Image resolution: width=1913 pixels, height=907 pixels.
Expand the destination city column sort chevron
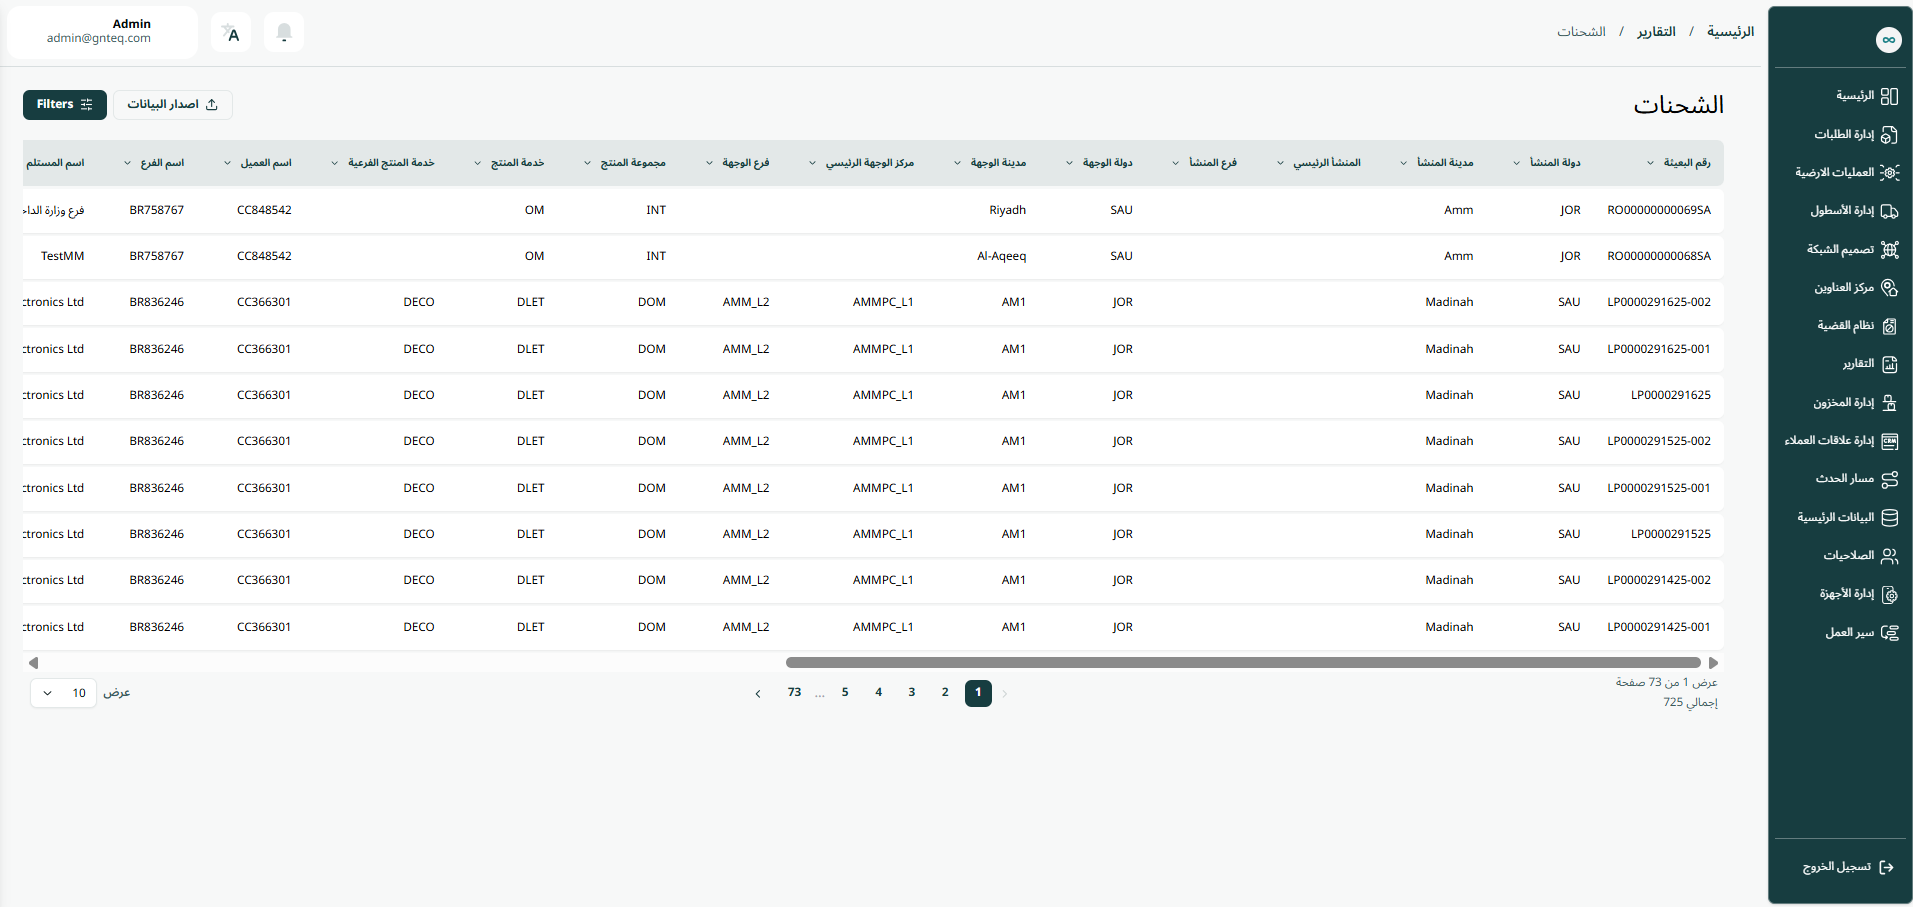coord(957,163)
